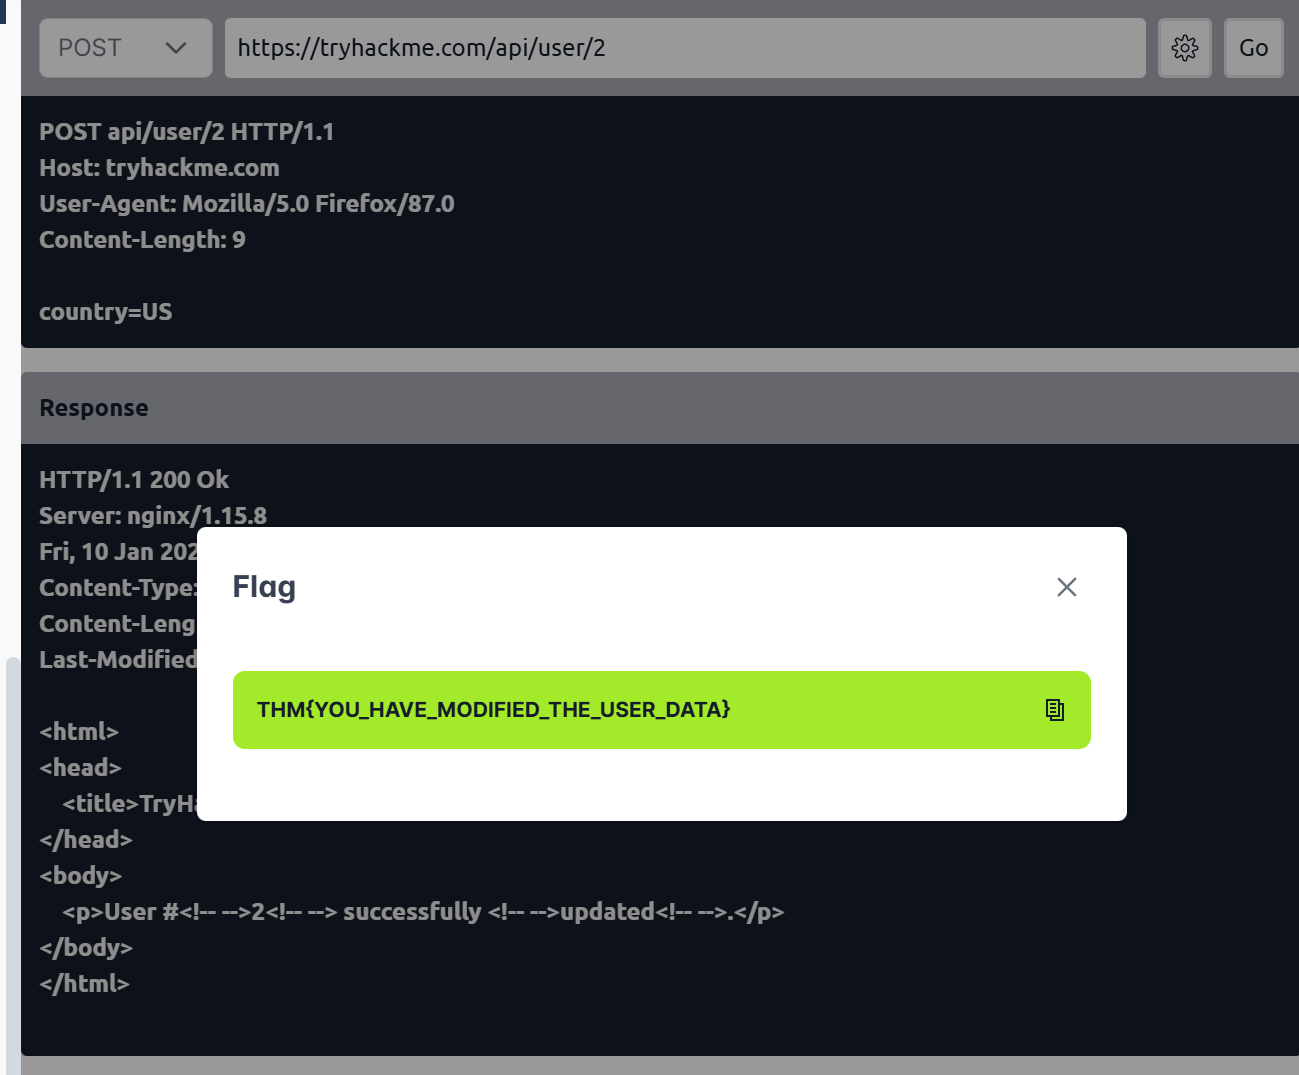1299x1075 pixels.
Task: Click the closing </html> tag line
Action: click(84, 984)
